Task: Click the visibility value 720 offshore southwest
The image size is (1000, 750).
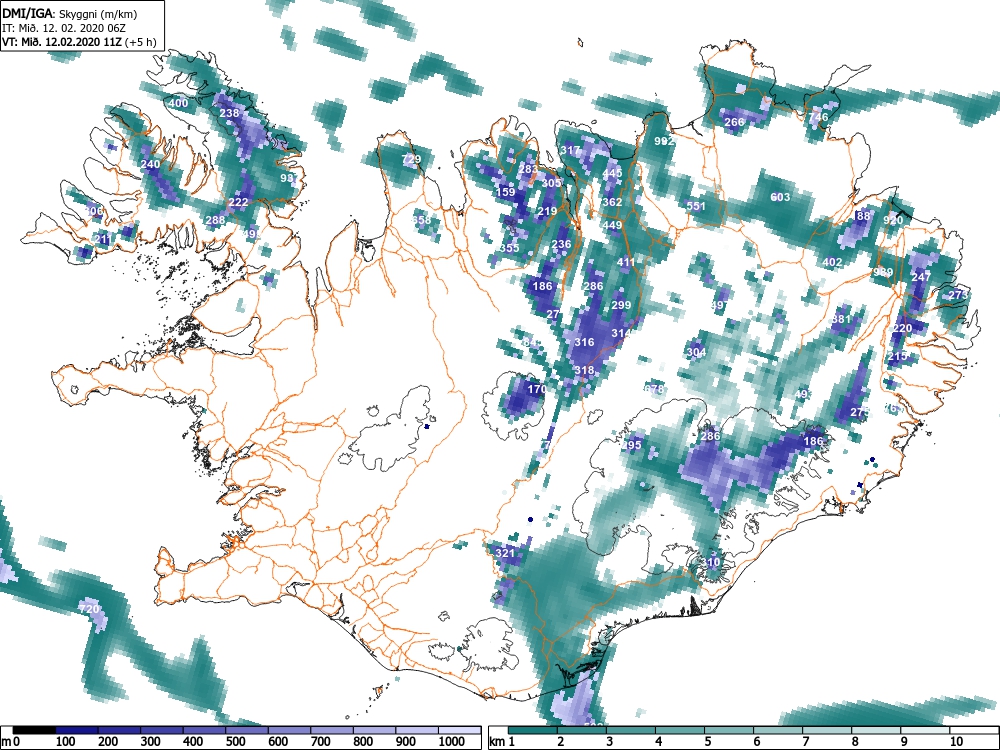Action: coord(89,609)
